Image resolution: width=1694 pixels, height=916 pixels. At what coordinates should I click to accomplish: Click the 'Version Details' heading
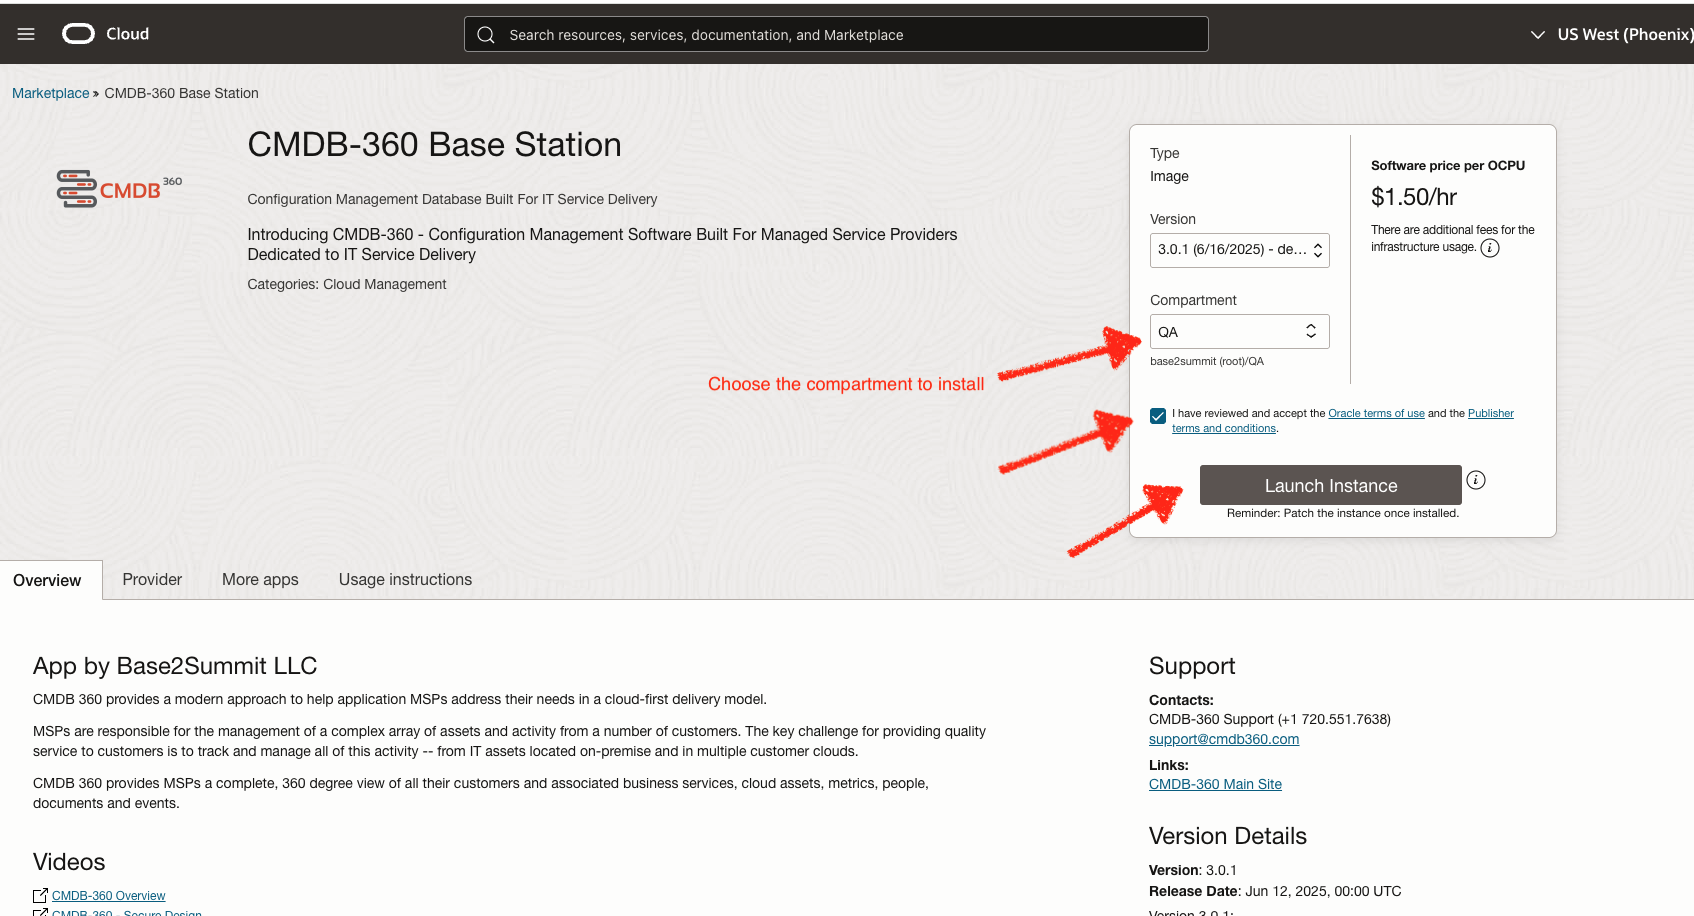pyautogui.click(x=1228, y=836)
